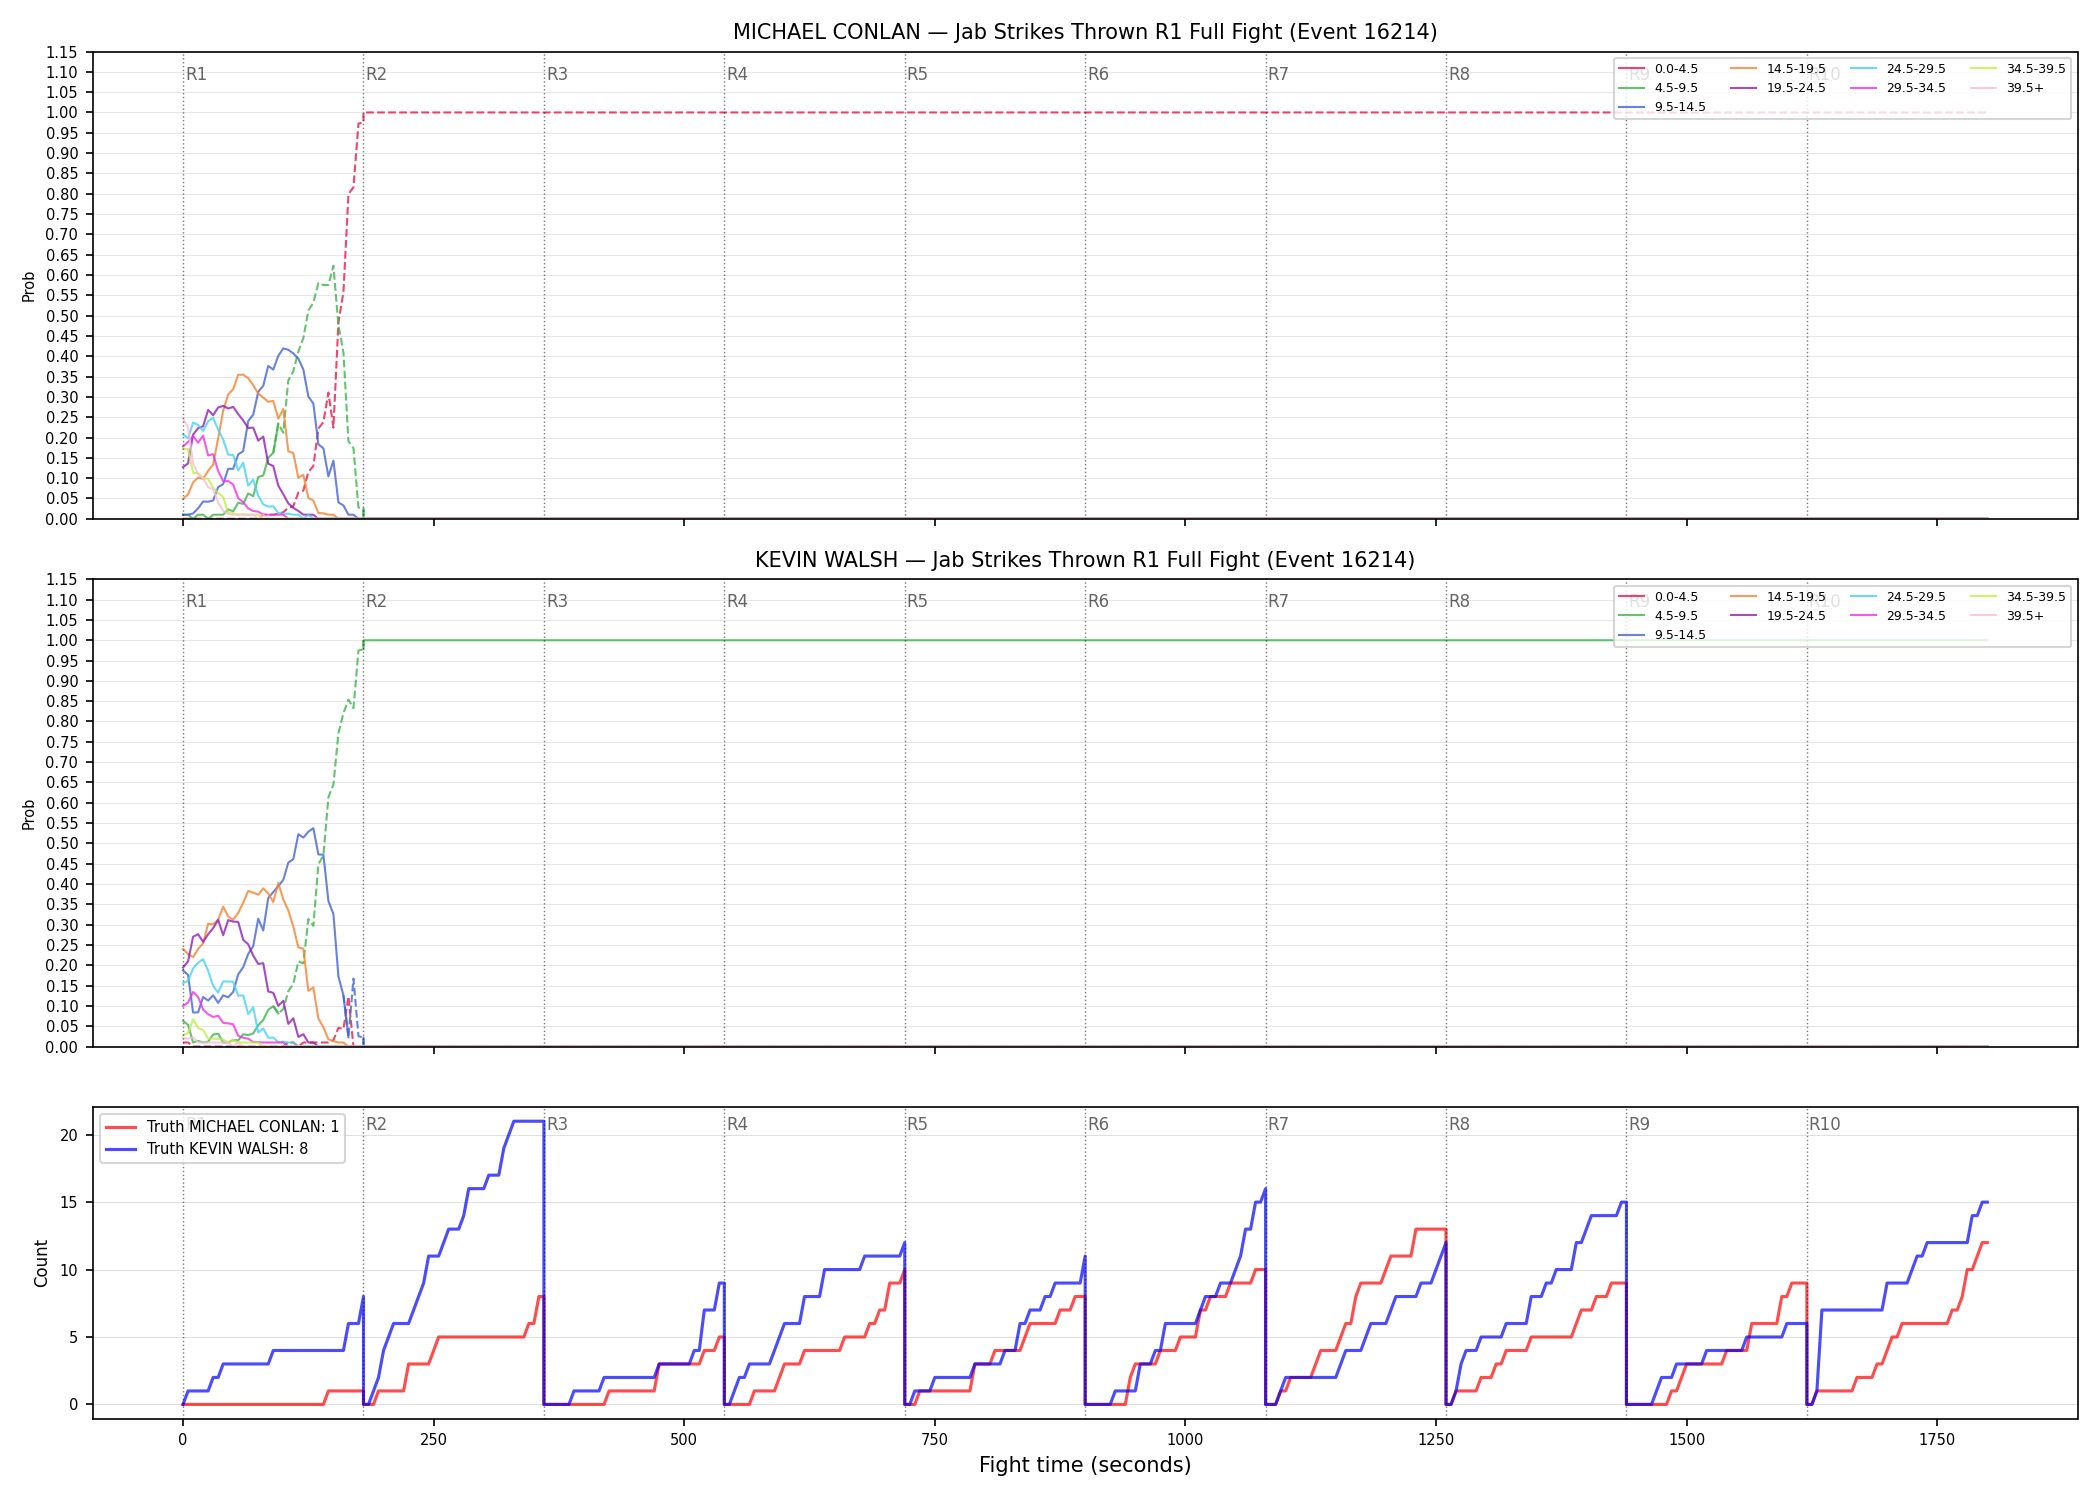Click '24.5-29.5' legend entry in Walsh chart
This screenshot has width=2100, height=1500.
(x=1898, y=597)
